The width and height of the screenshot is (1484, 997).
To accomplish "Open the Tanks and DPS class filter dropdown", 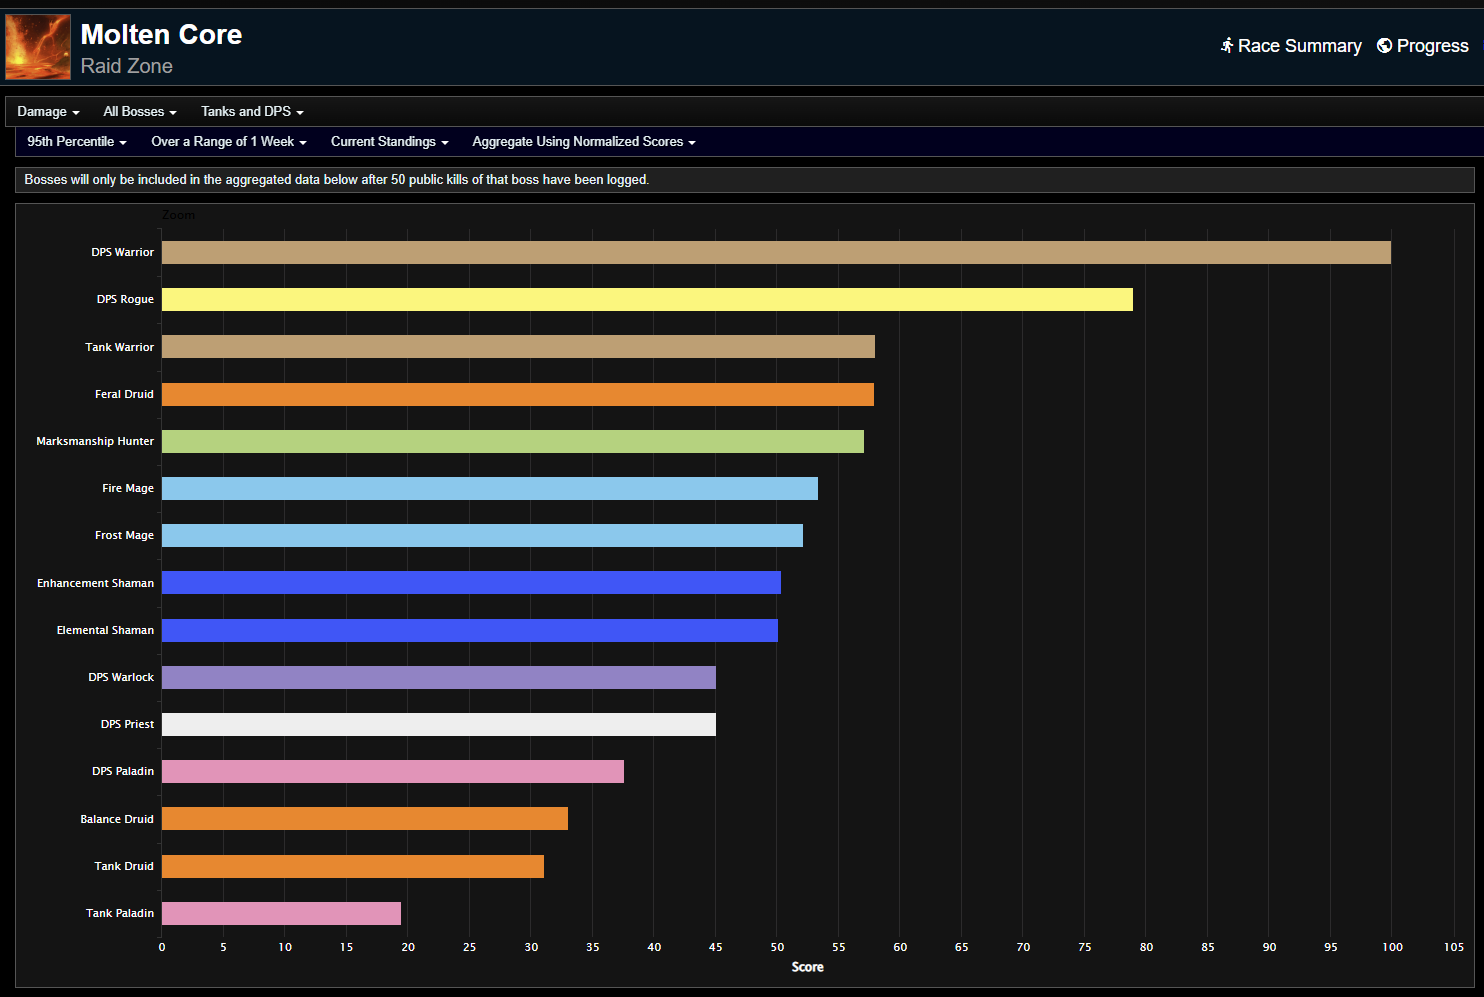I will point(251,111).
